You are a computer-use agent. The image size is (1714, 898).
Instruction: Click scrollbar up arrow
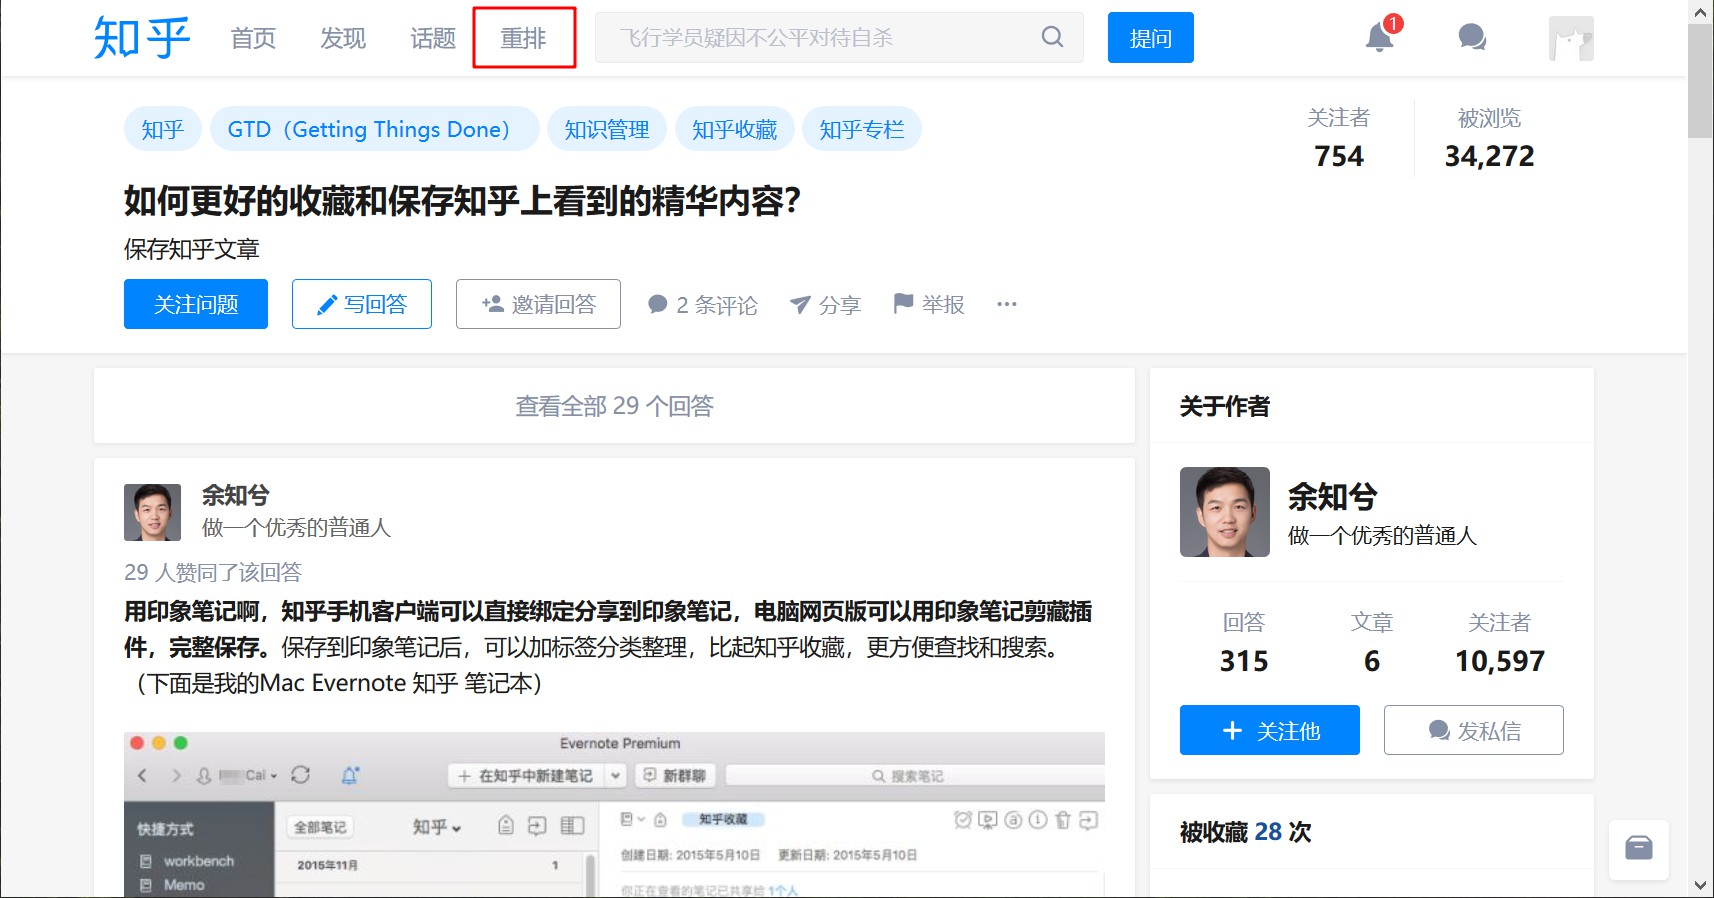(x=1700, y=12)
